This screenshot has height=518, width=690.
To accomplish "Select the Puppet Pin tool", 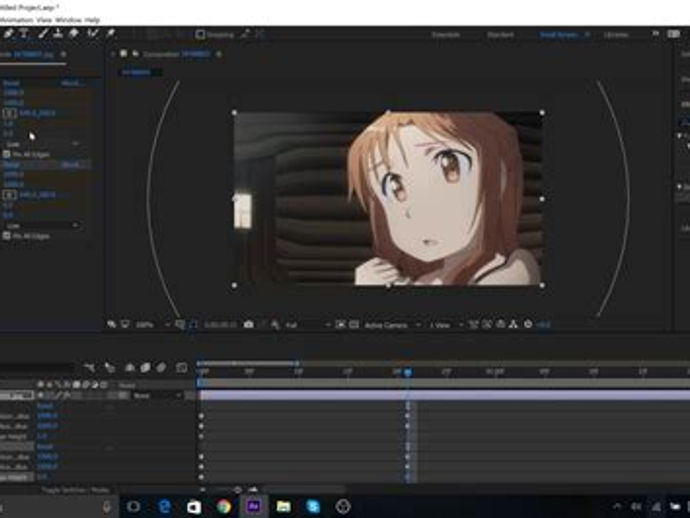I will (x=110, y=33).
